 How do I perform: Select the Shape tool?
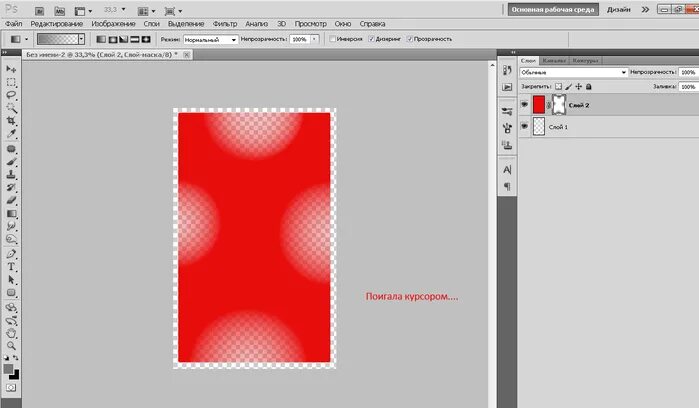[11, 293]
